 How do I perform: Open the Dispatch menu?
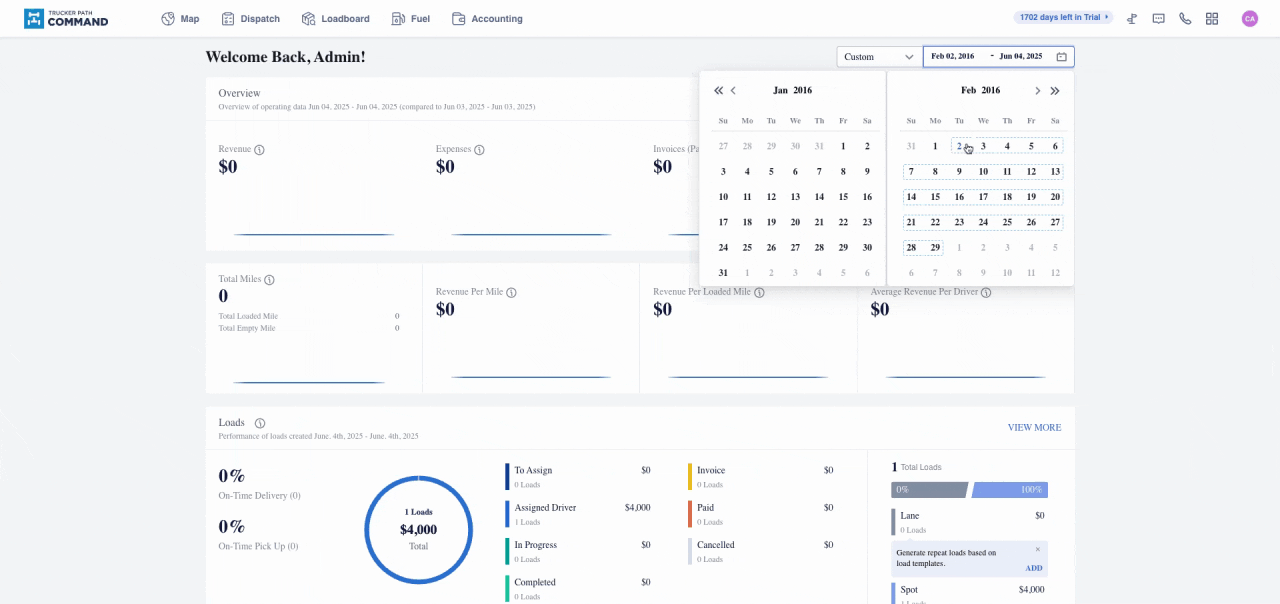250,19
